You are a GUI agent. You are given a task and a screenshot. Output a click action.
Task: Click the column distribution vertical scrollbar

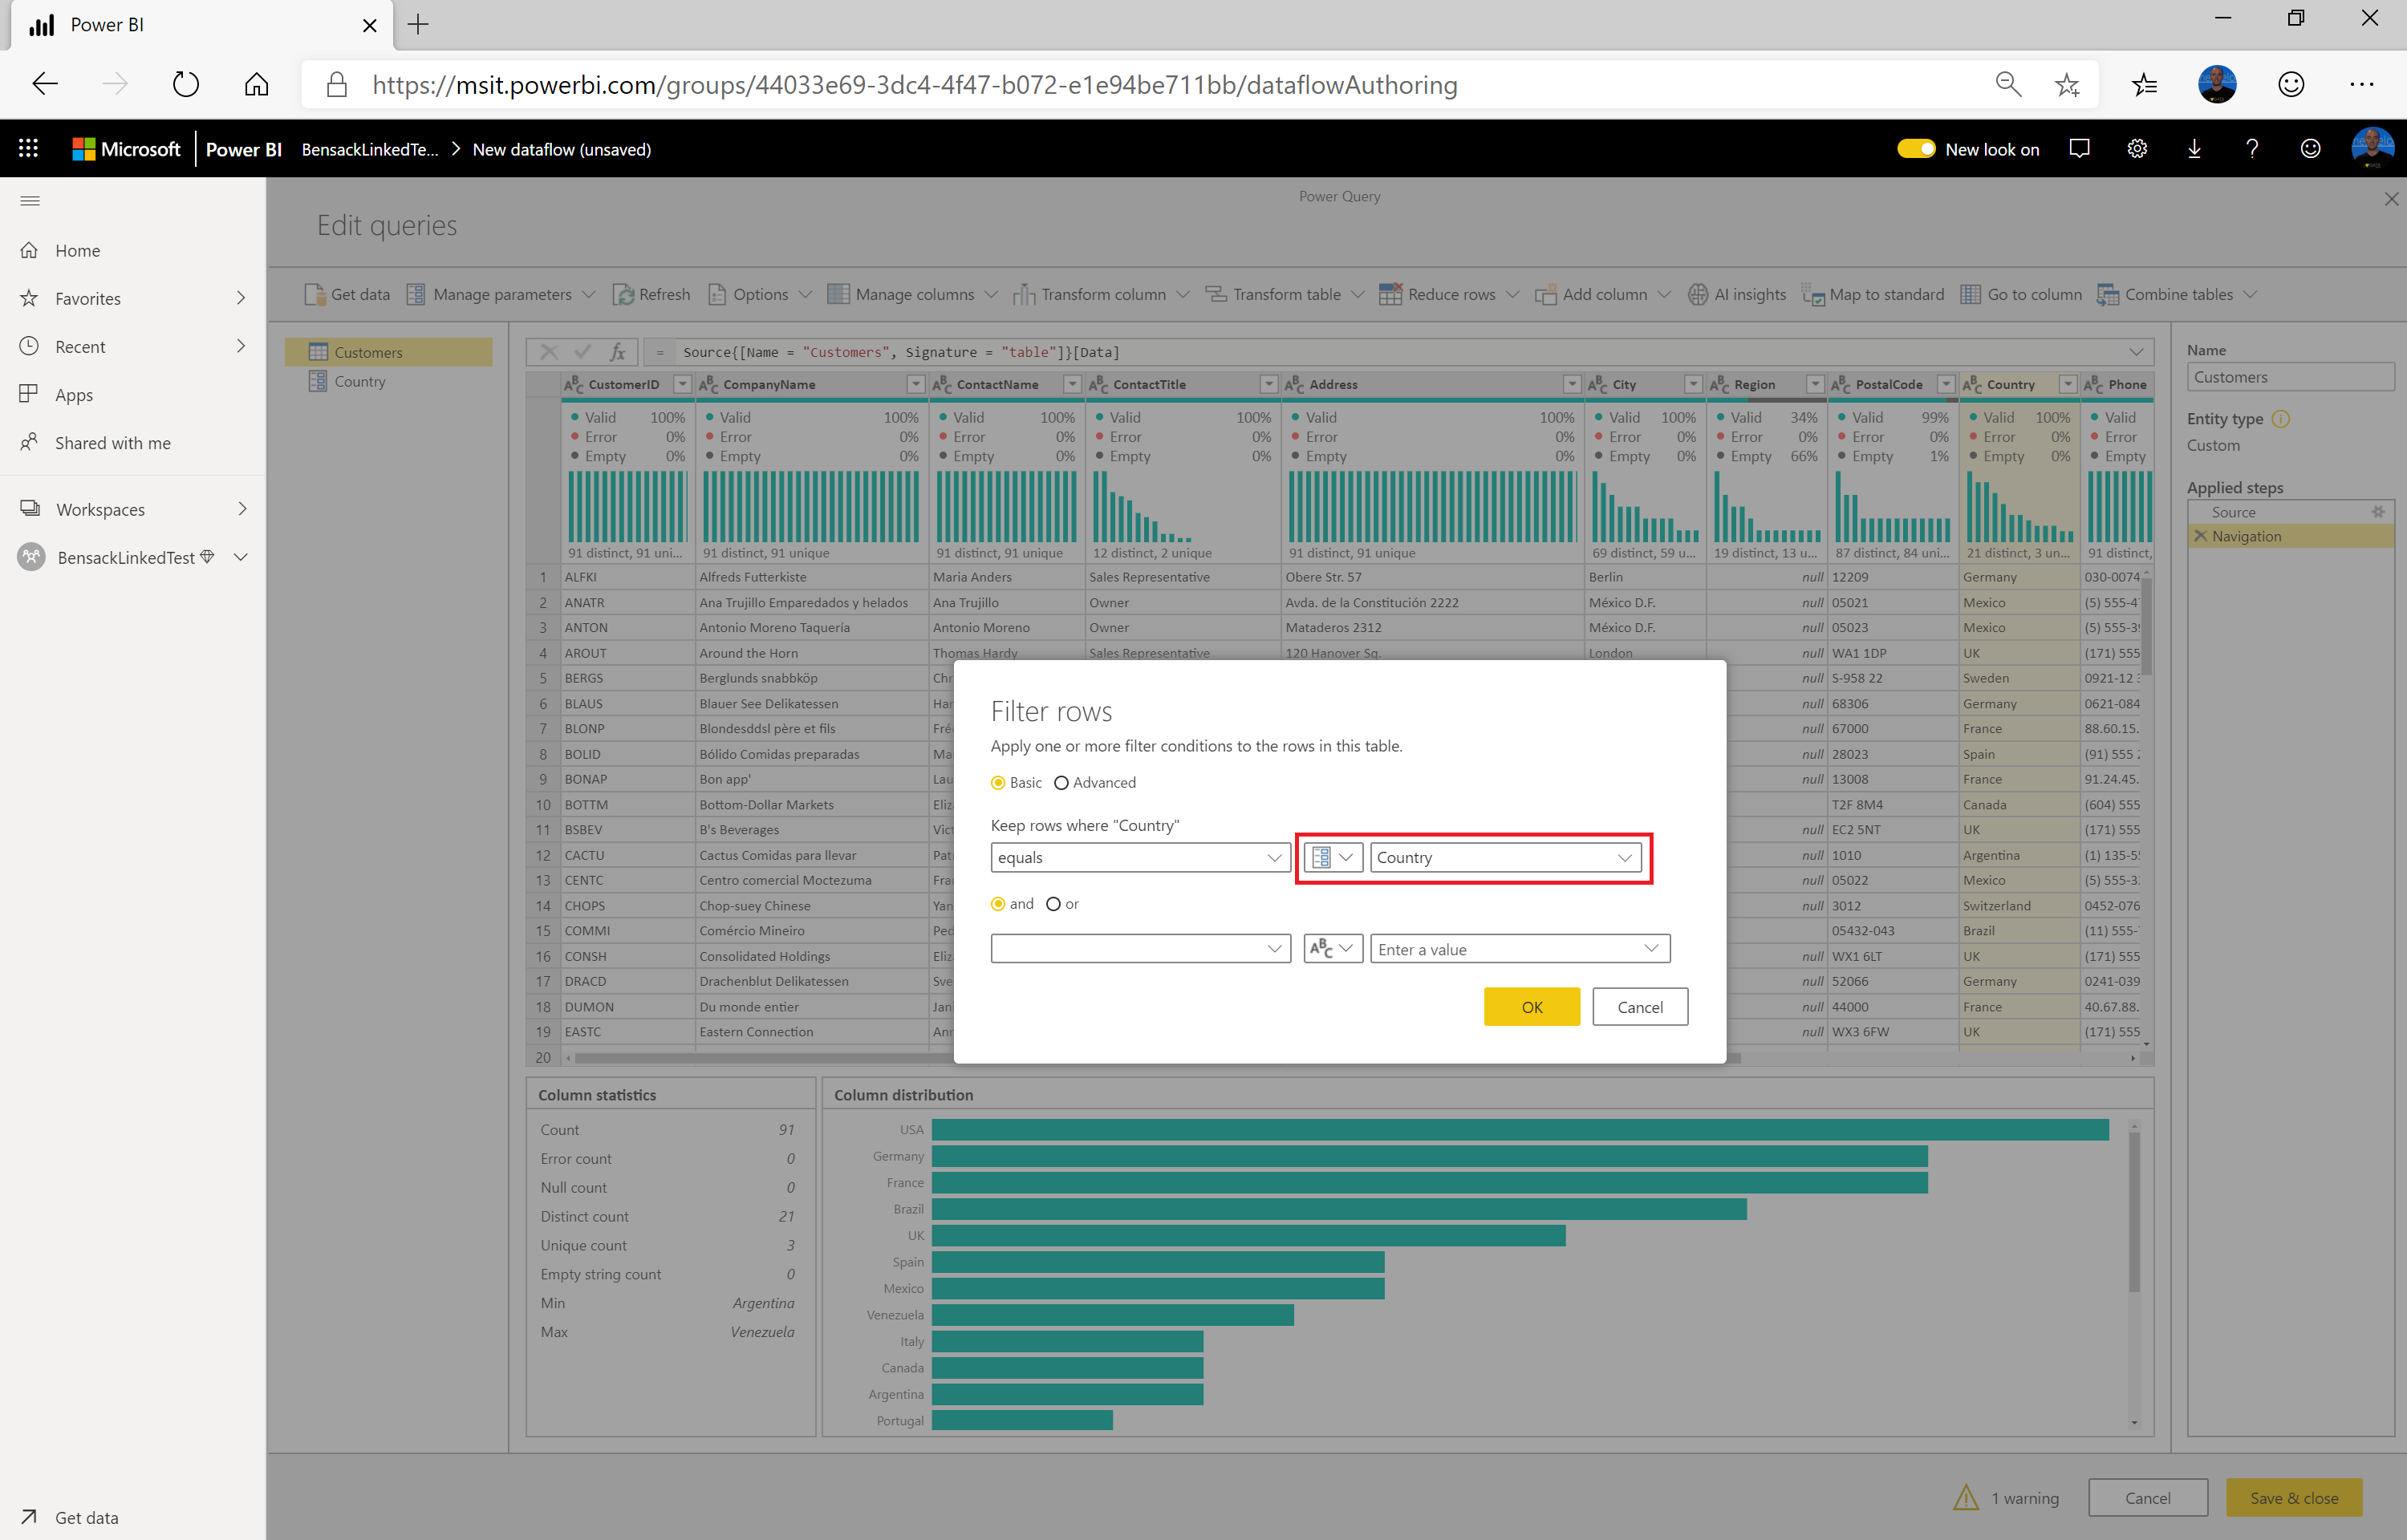pyautogui.click(x=2134, y=1213)
